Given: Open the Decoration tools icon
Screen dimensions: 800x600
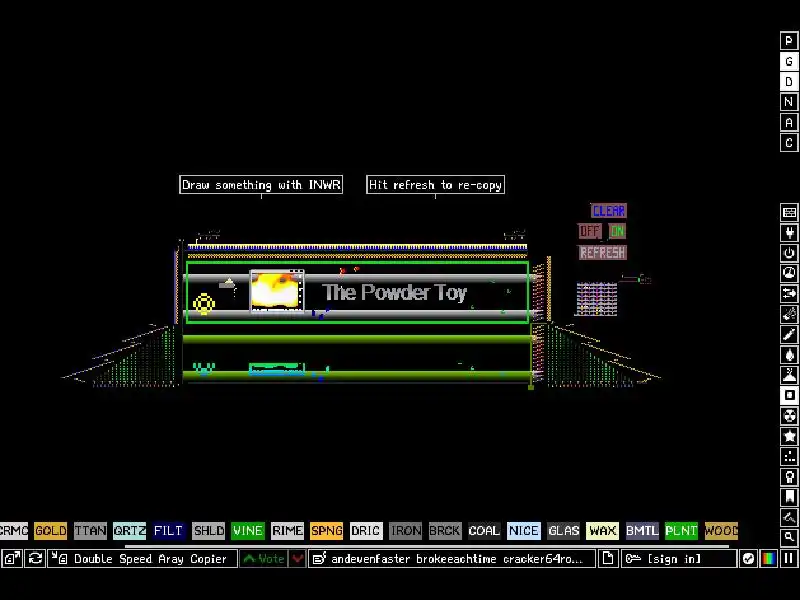Looking at the screenshot, I should pyautogui.click(x=789, y=517).
